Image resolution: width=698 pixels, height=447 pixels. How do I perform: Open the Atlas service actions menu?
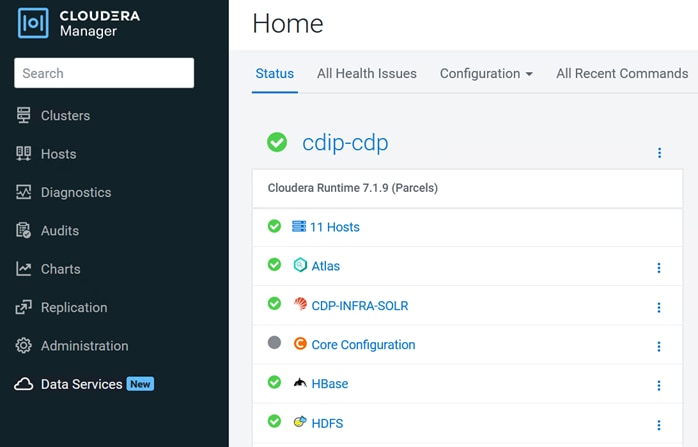click(x=659, y=268)
